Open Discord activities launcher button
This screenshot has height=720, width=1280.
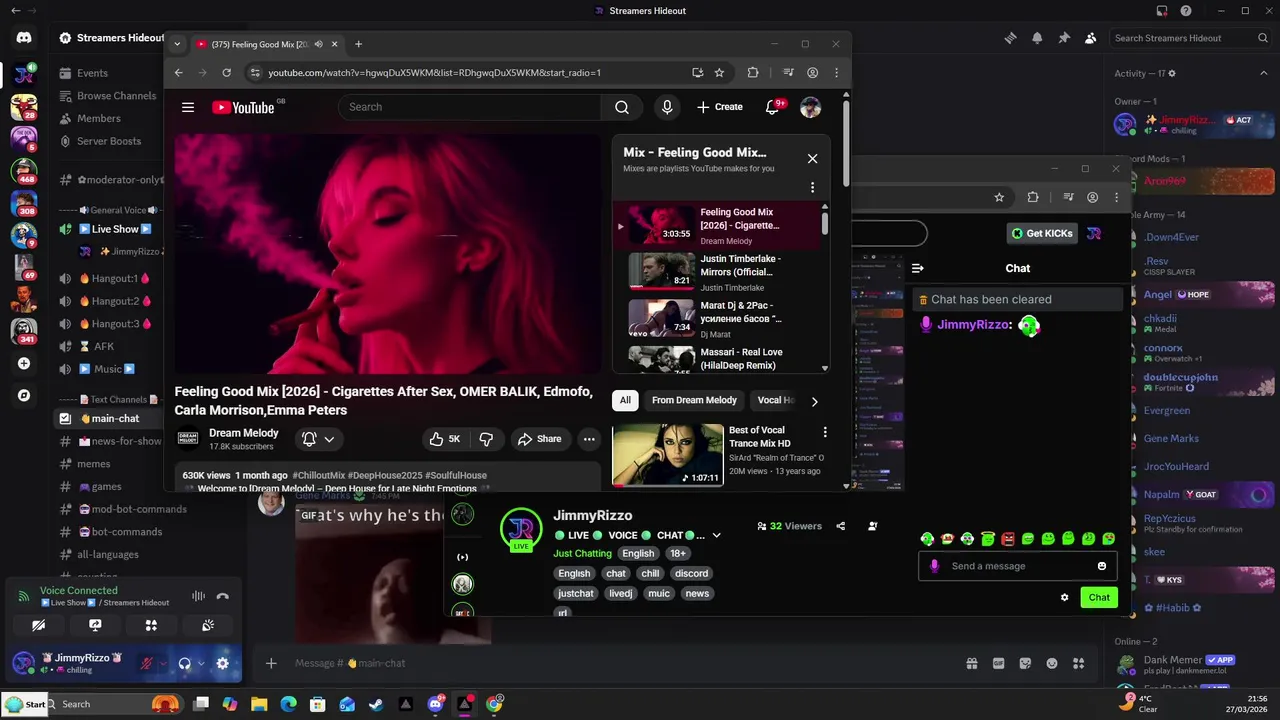(x=151, y=625)
